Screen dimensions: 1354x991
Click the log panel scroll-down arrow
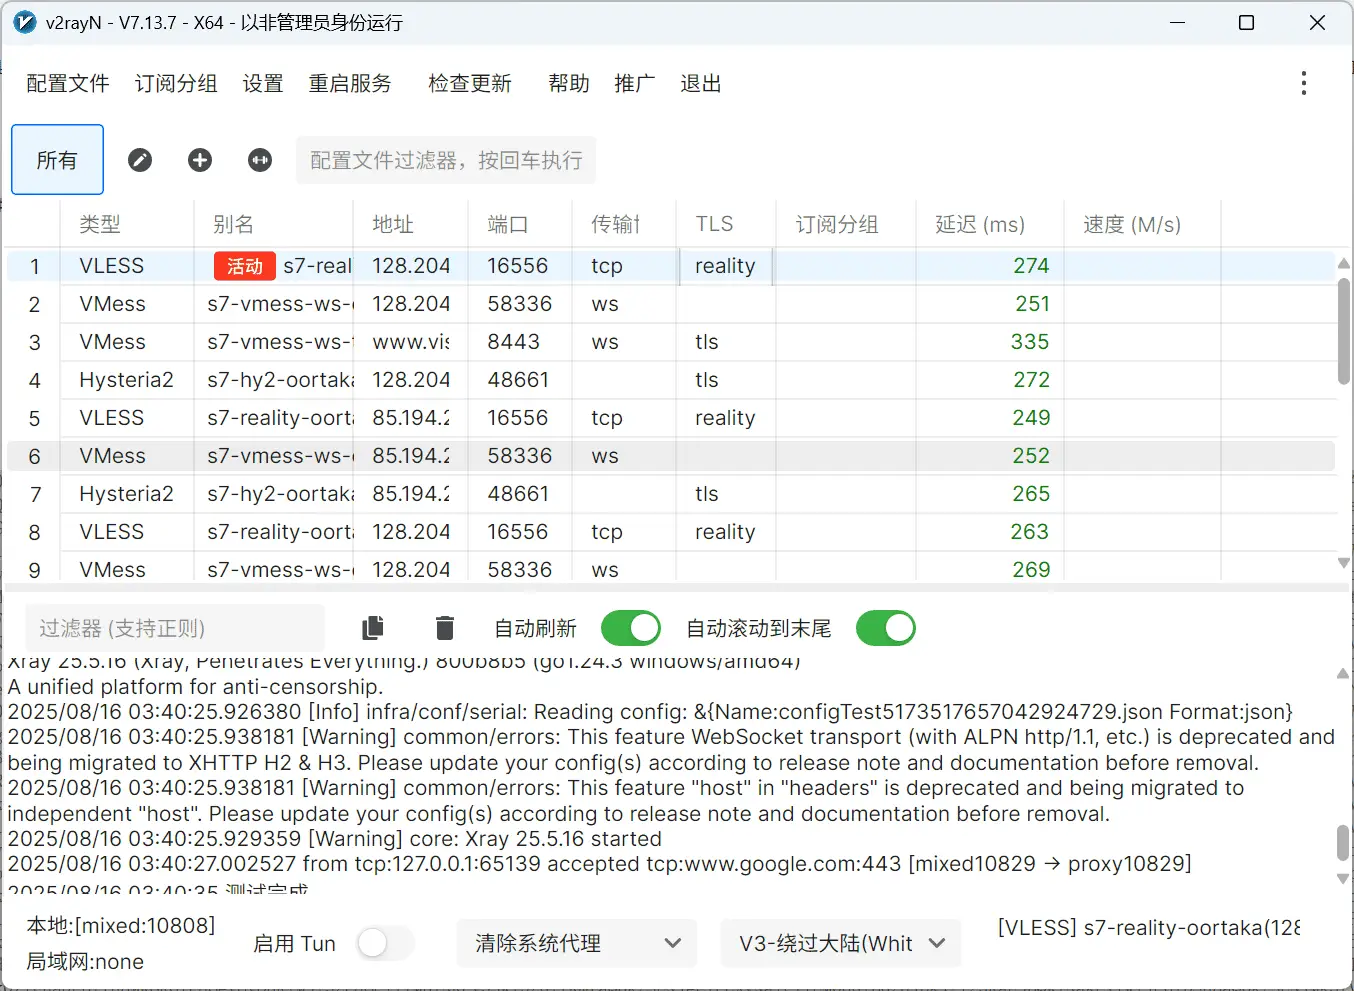tap(1343, 879)
